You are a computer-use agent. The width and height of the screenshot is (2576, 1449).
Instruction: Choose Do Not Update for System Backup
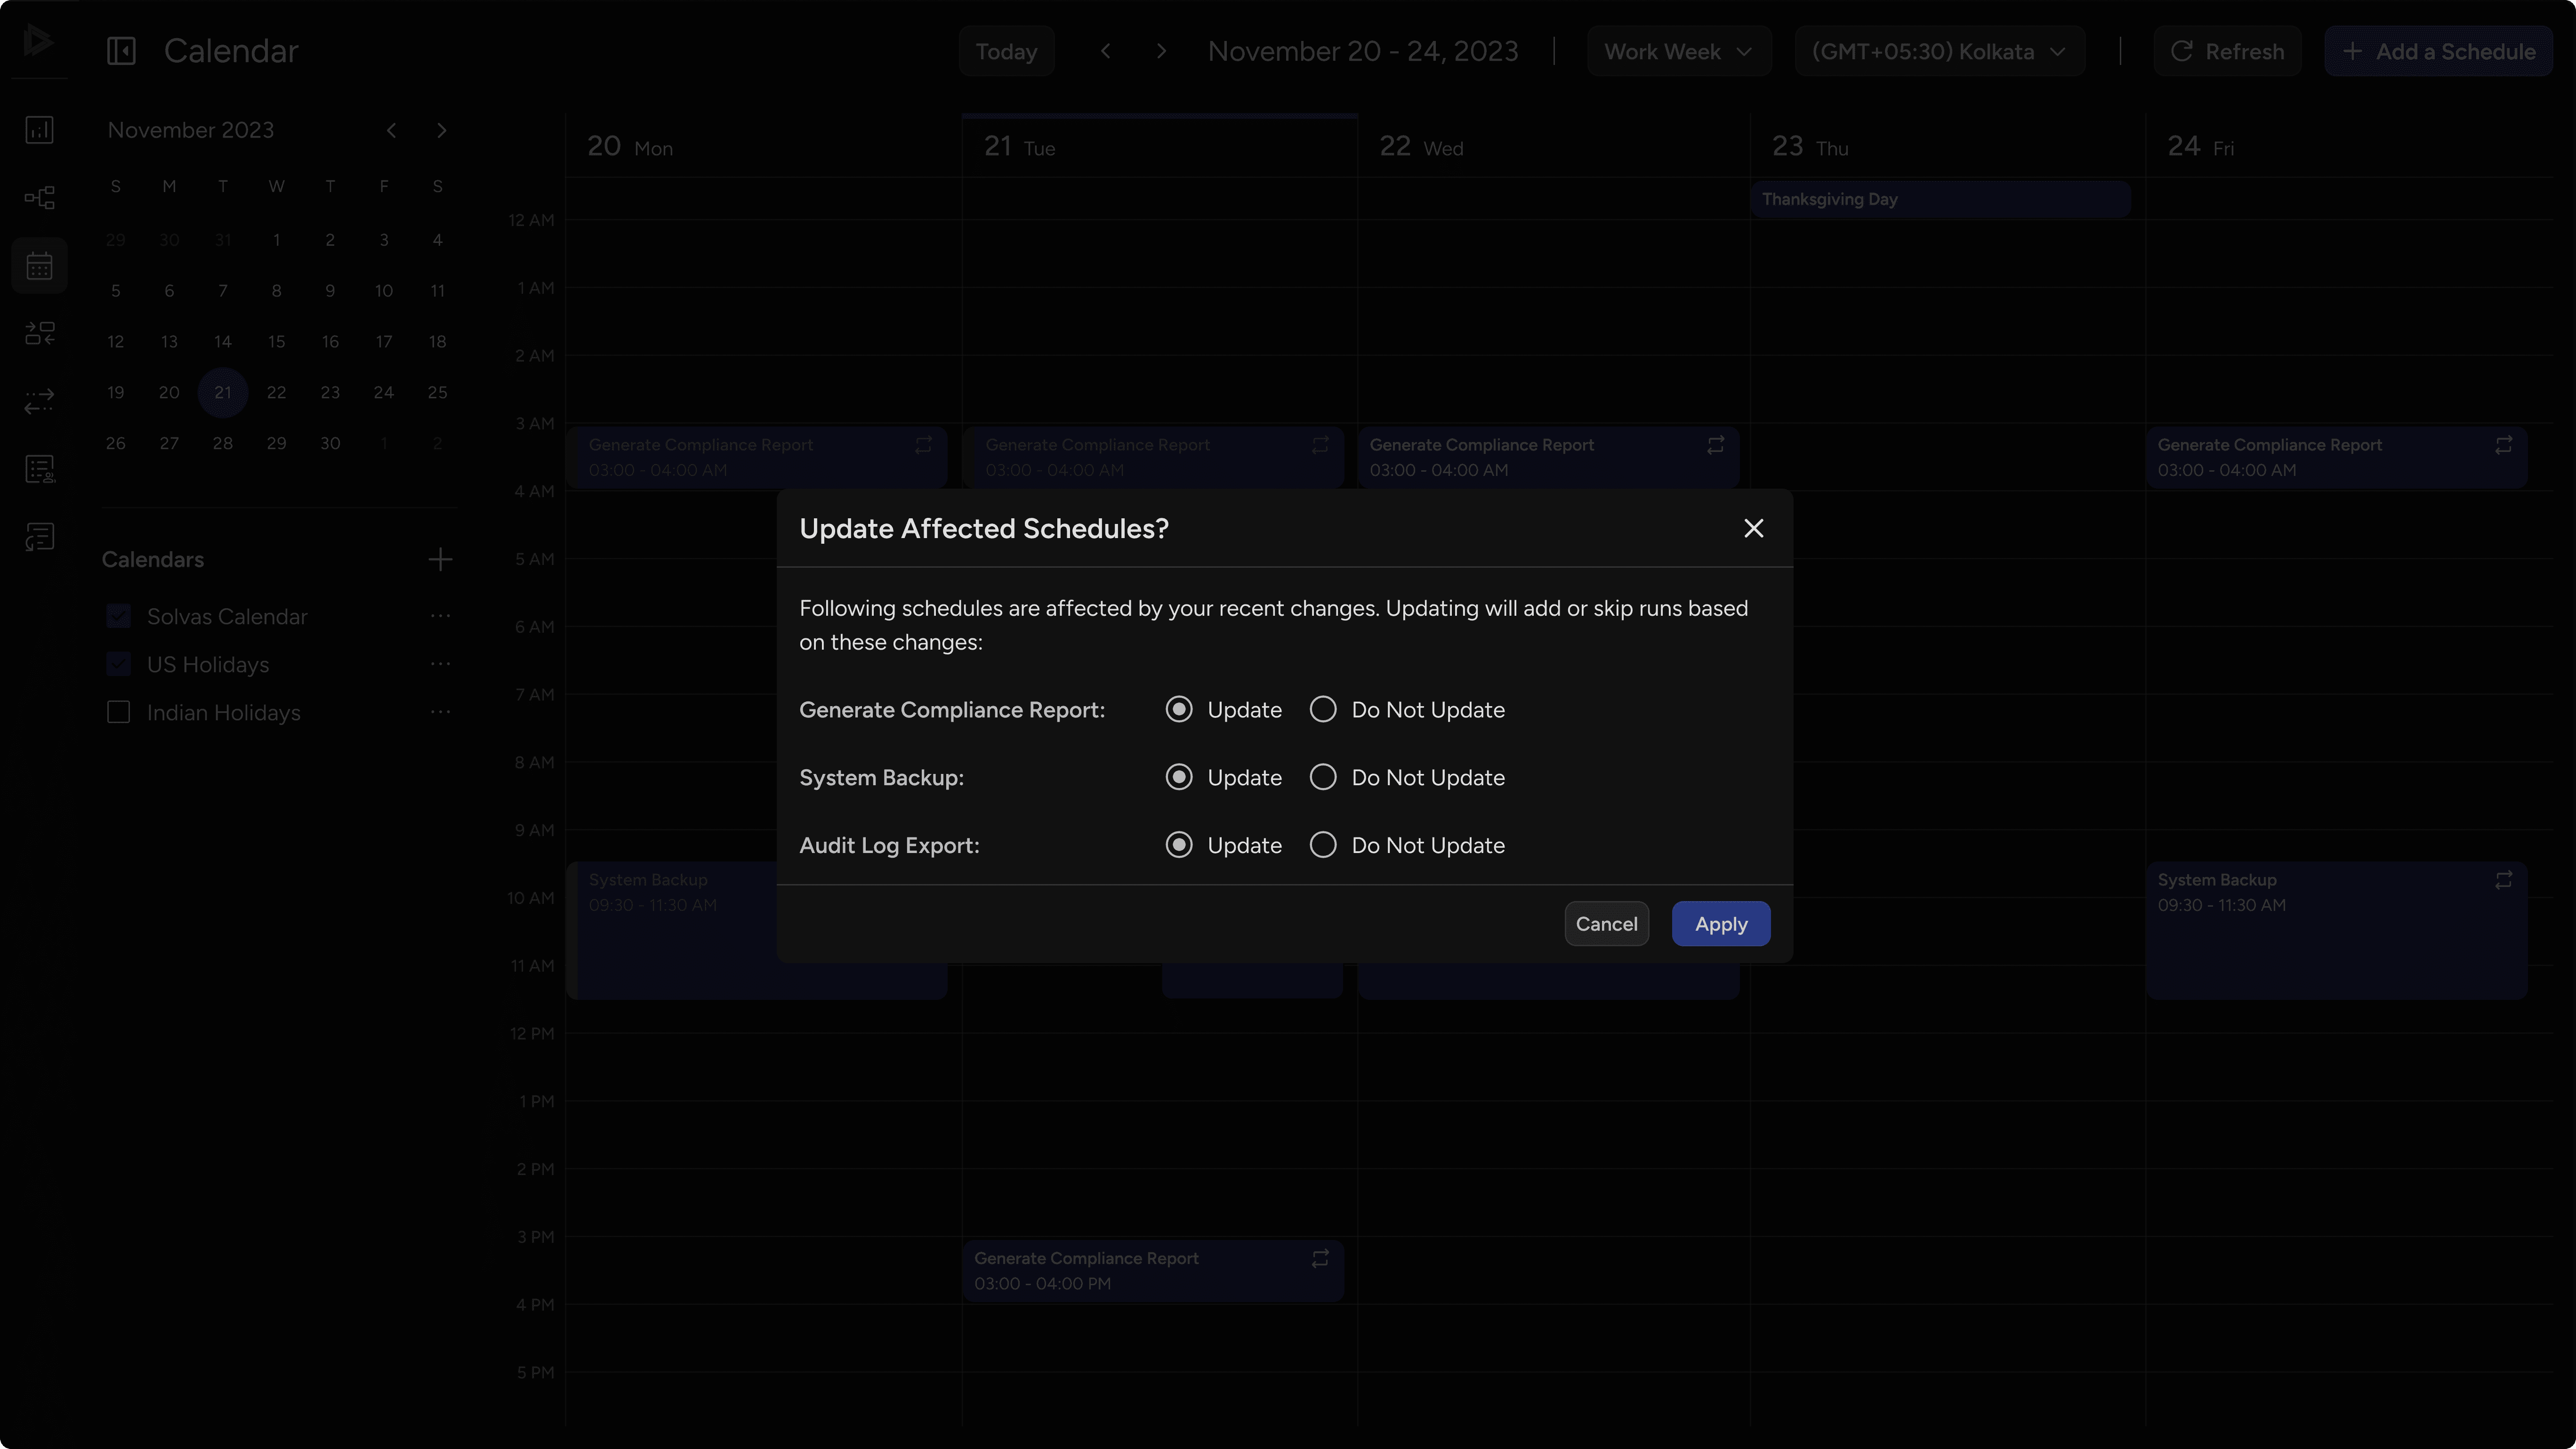coord(1323,777)
